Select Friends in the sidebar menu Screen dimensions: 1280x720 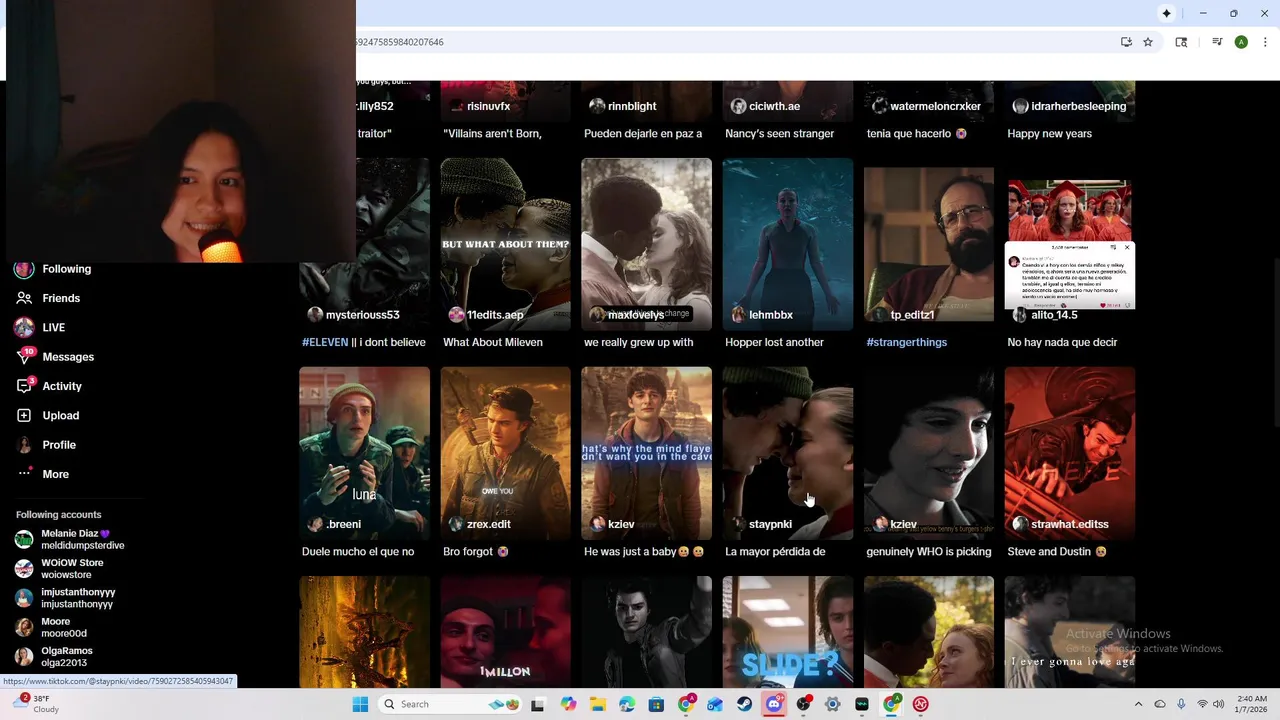61,298
